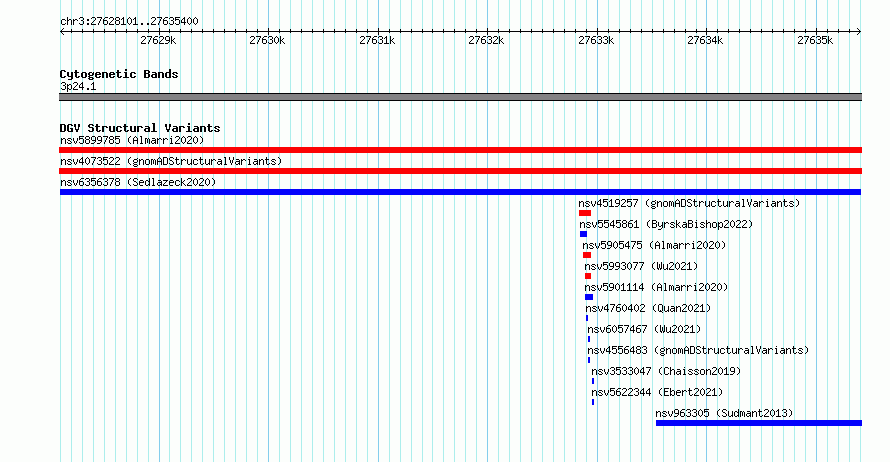890x462 pixels.
Task: Click the nsv4073522 (gnomADStructuralVariants) label
Action: tap(171, 161)
